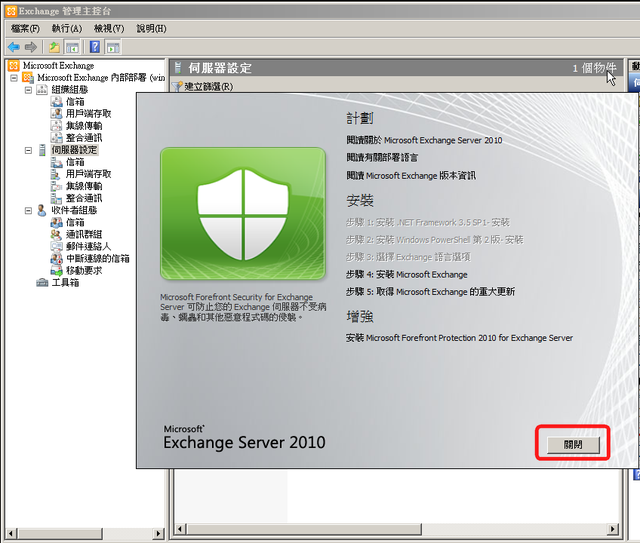The width and height of the screenshot is (640, 543).
Task: Click the 郵件連絡人 icon in tree
Action: (x=56, y=246)
